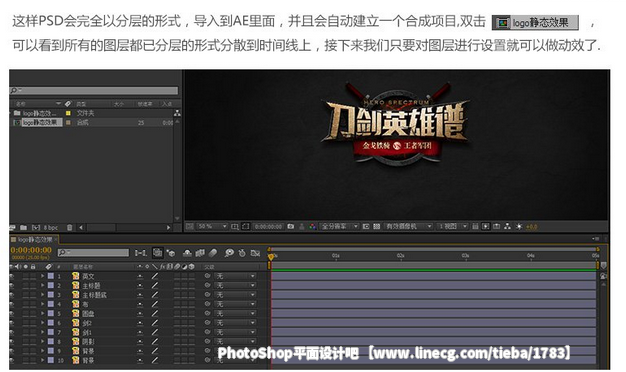Click the reset exposure icon
The image size is (626, 372).
(x=519, y=226)
